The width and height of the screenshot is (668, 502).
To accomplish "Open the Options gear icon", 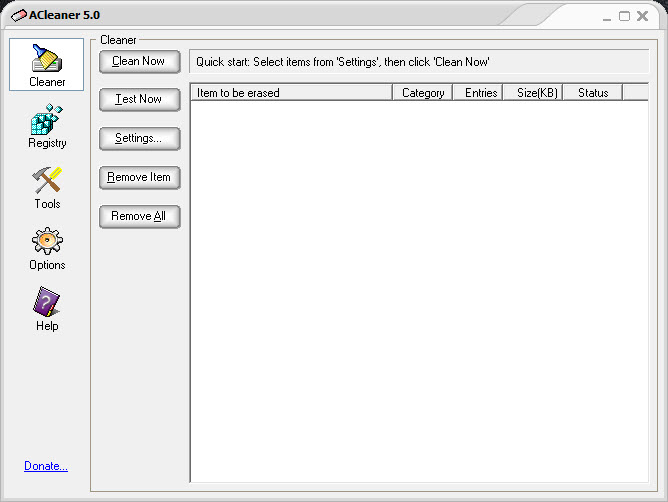I will pyautogui.click(x=47, y=241).
